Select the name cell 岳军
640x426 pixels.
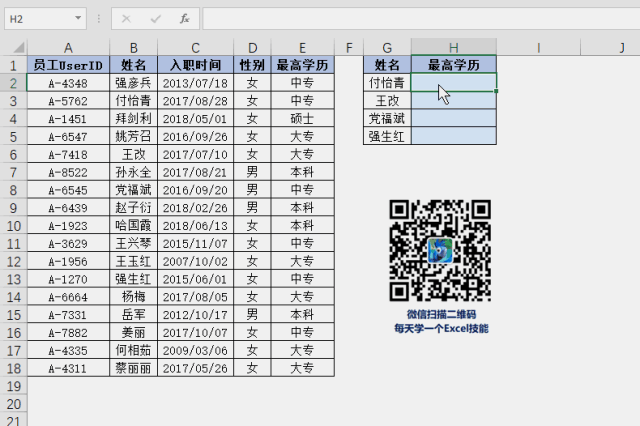(x=133, y=315)
